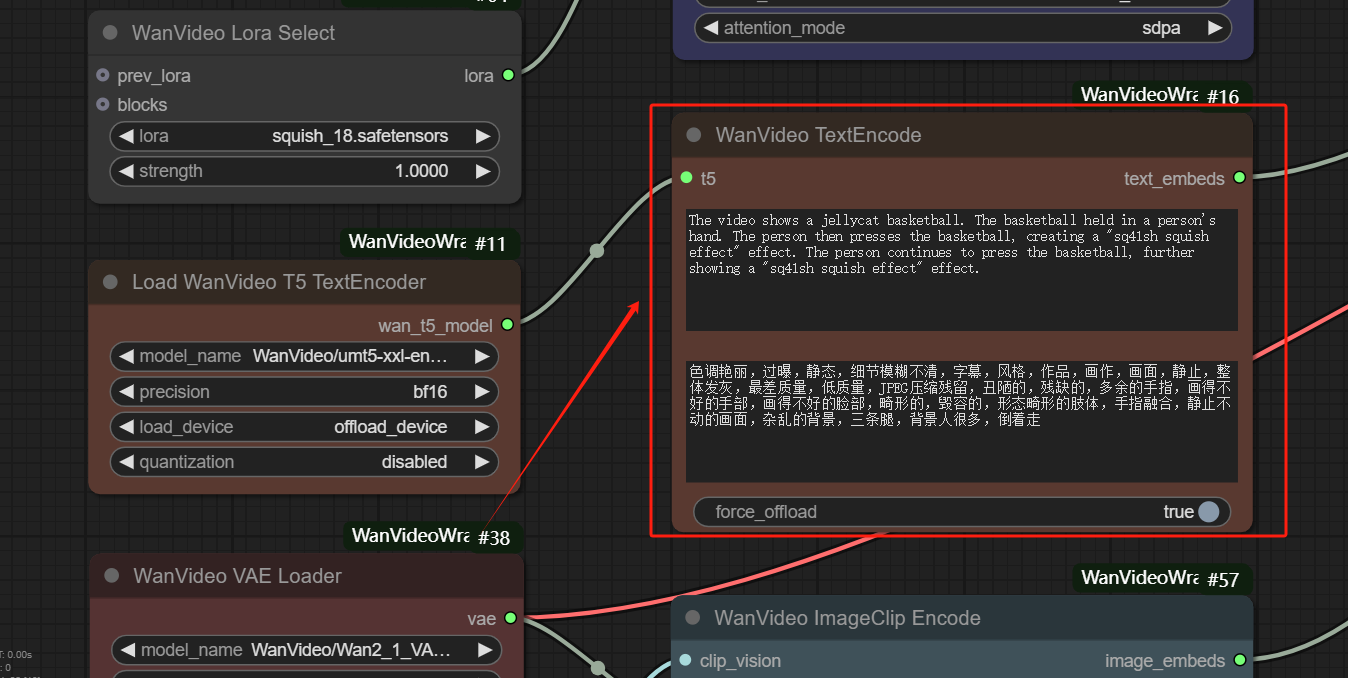This screenshot has width=1348, height=678.
Task: Click the WanVideoWra #57 badge
Action: pyautogui.click(x=1160, y=577)
